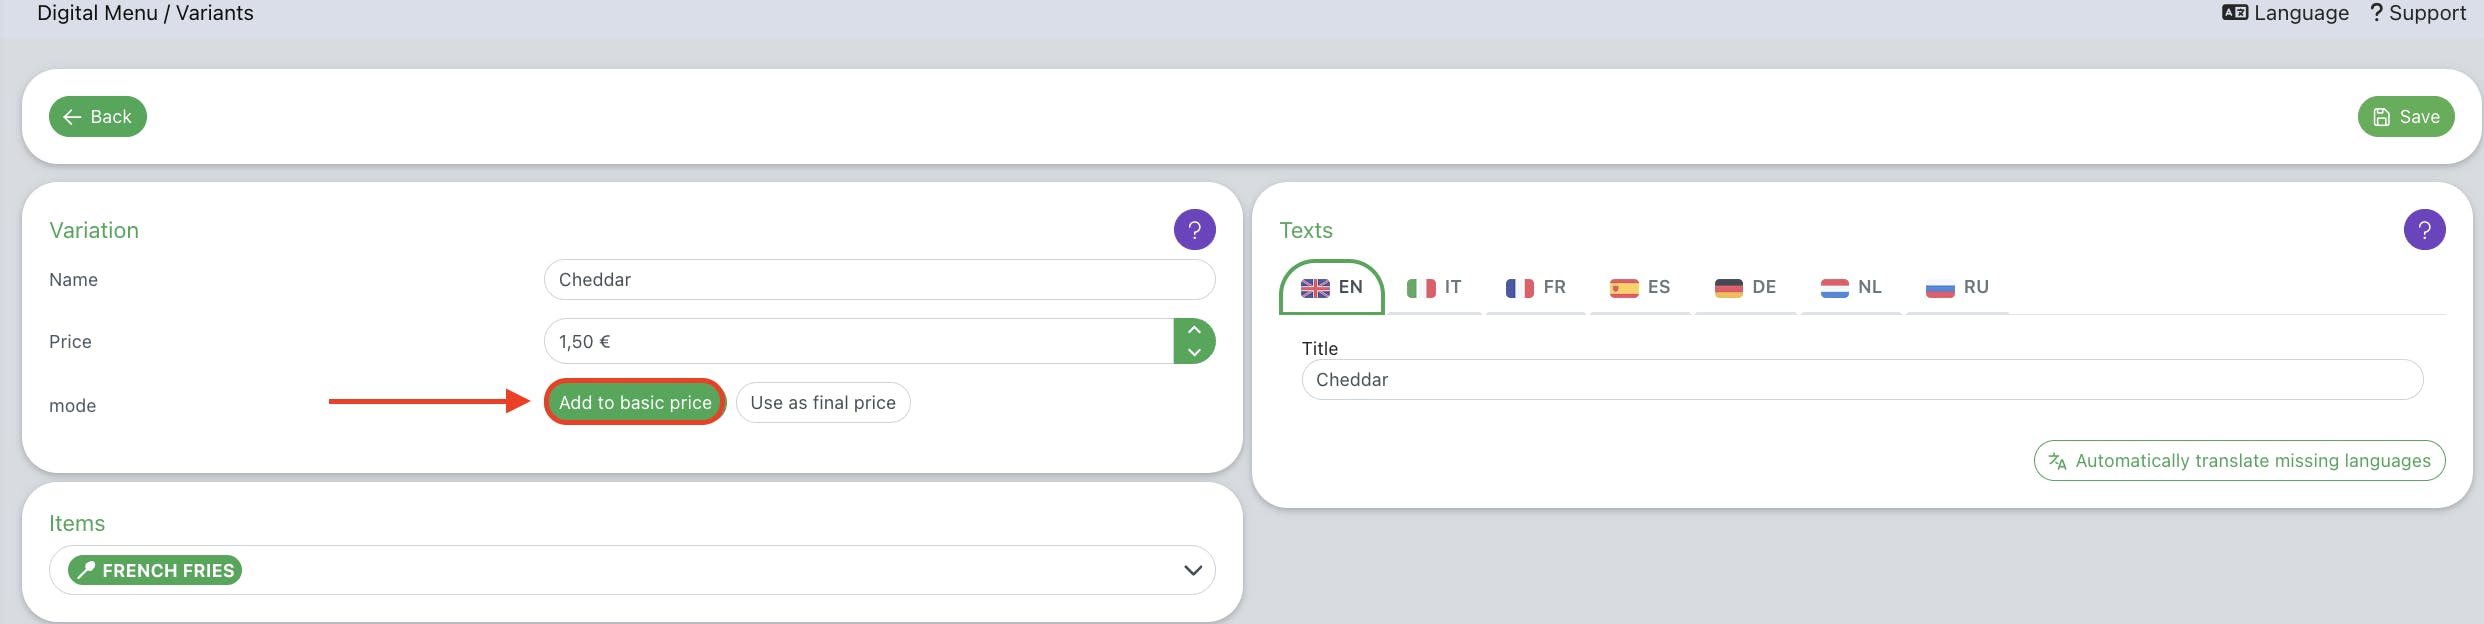Image resolution: width=2484 pixels, height=624 pixels.
Task: Open Support from the top bar
Action: [x=2417, y=13]
